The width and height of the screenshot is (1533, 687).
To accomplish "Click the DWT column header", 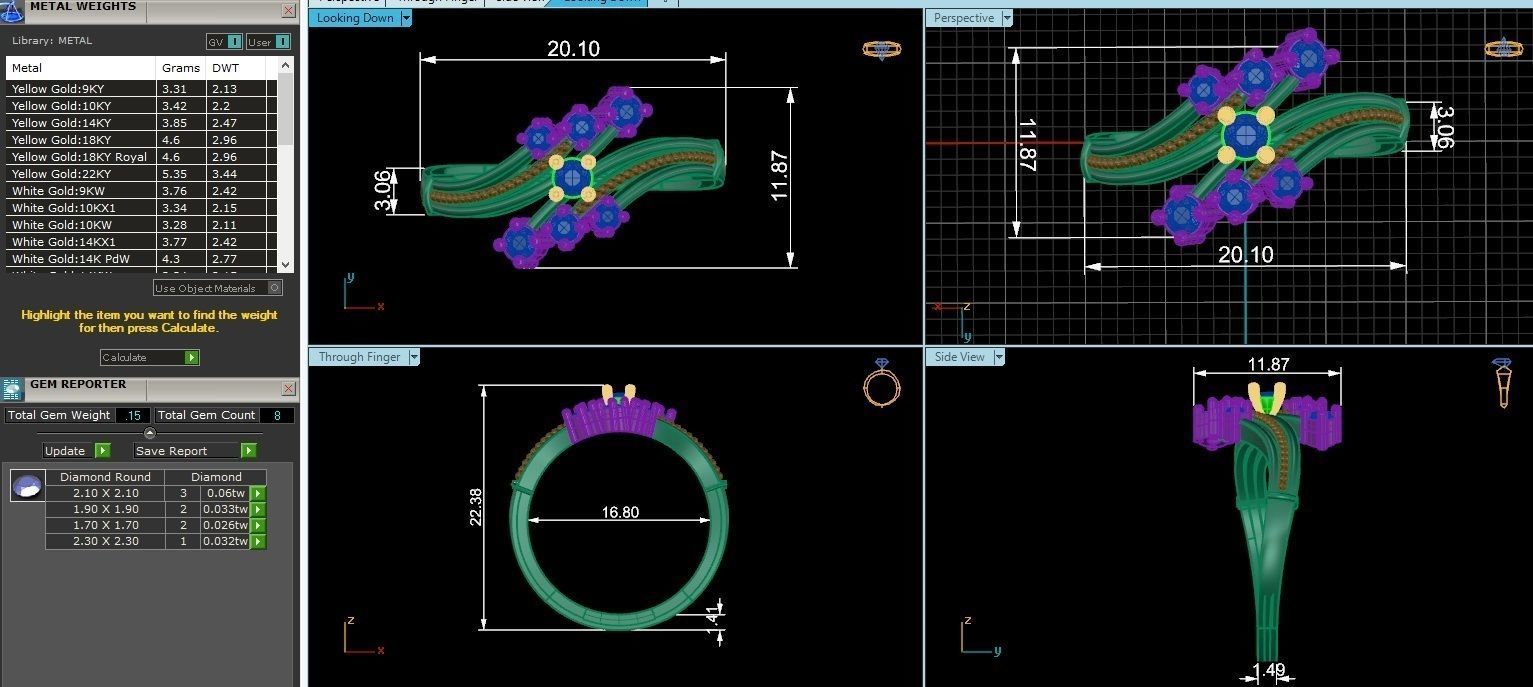I will pyautogui.click(x=236, y=68).
